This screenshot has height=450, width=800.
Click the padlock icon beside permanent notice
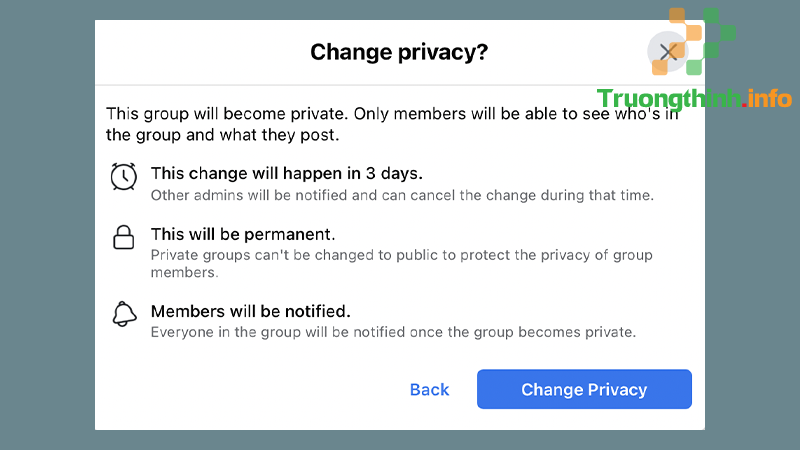pyautogui.click(x=123, y=237)
